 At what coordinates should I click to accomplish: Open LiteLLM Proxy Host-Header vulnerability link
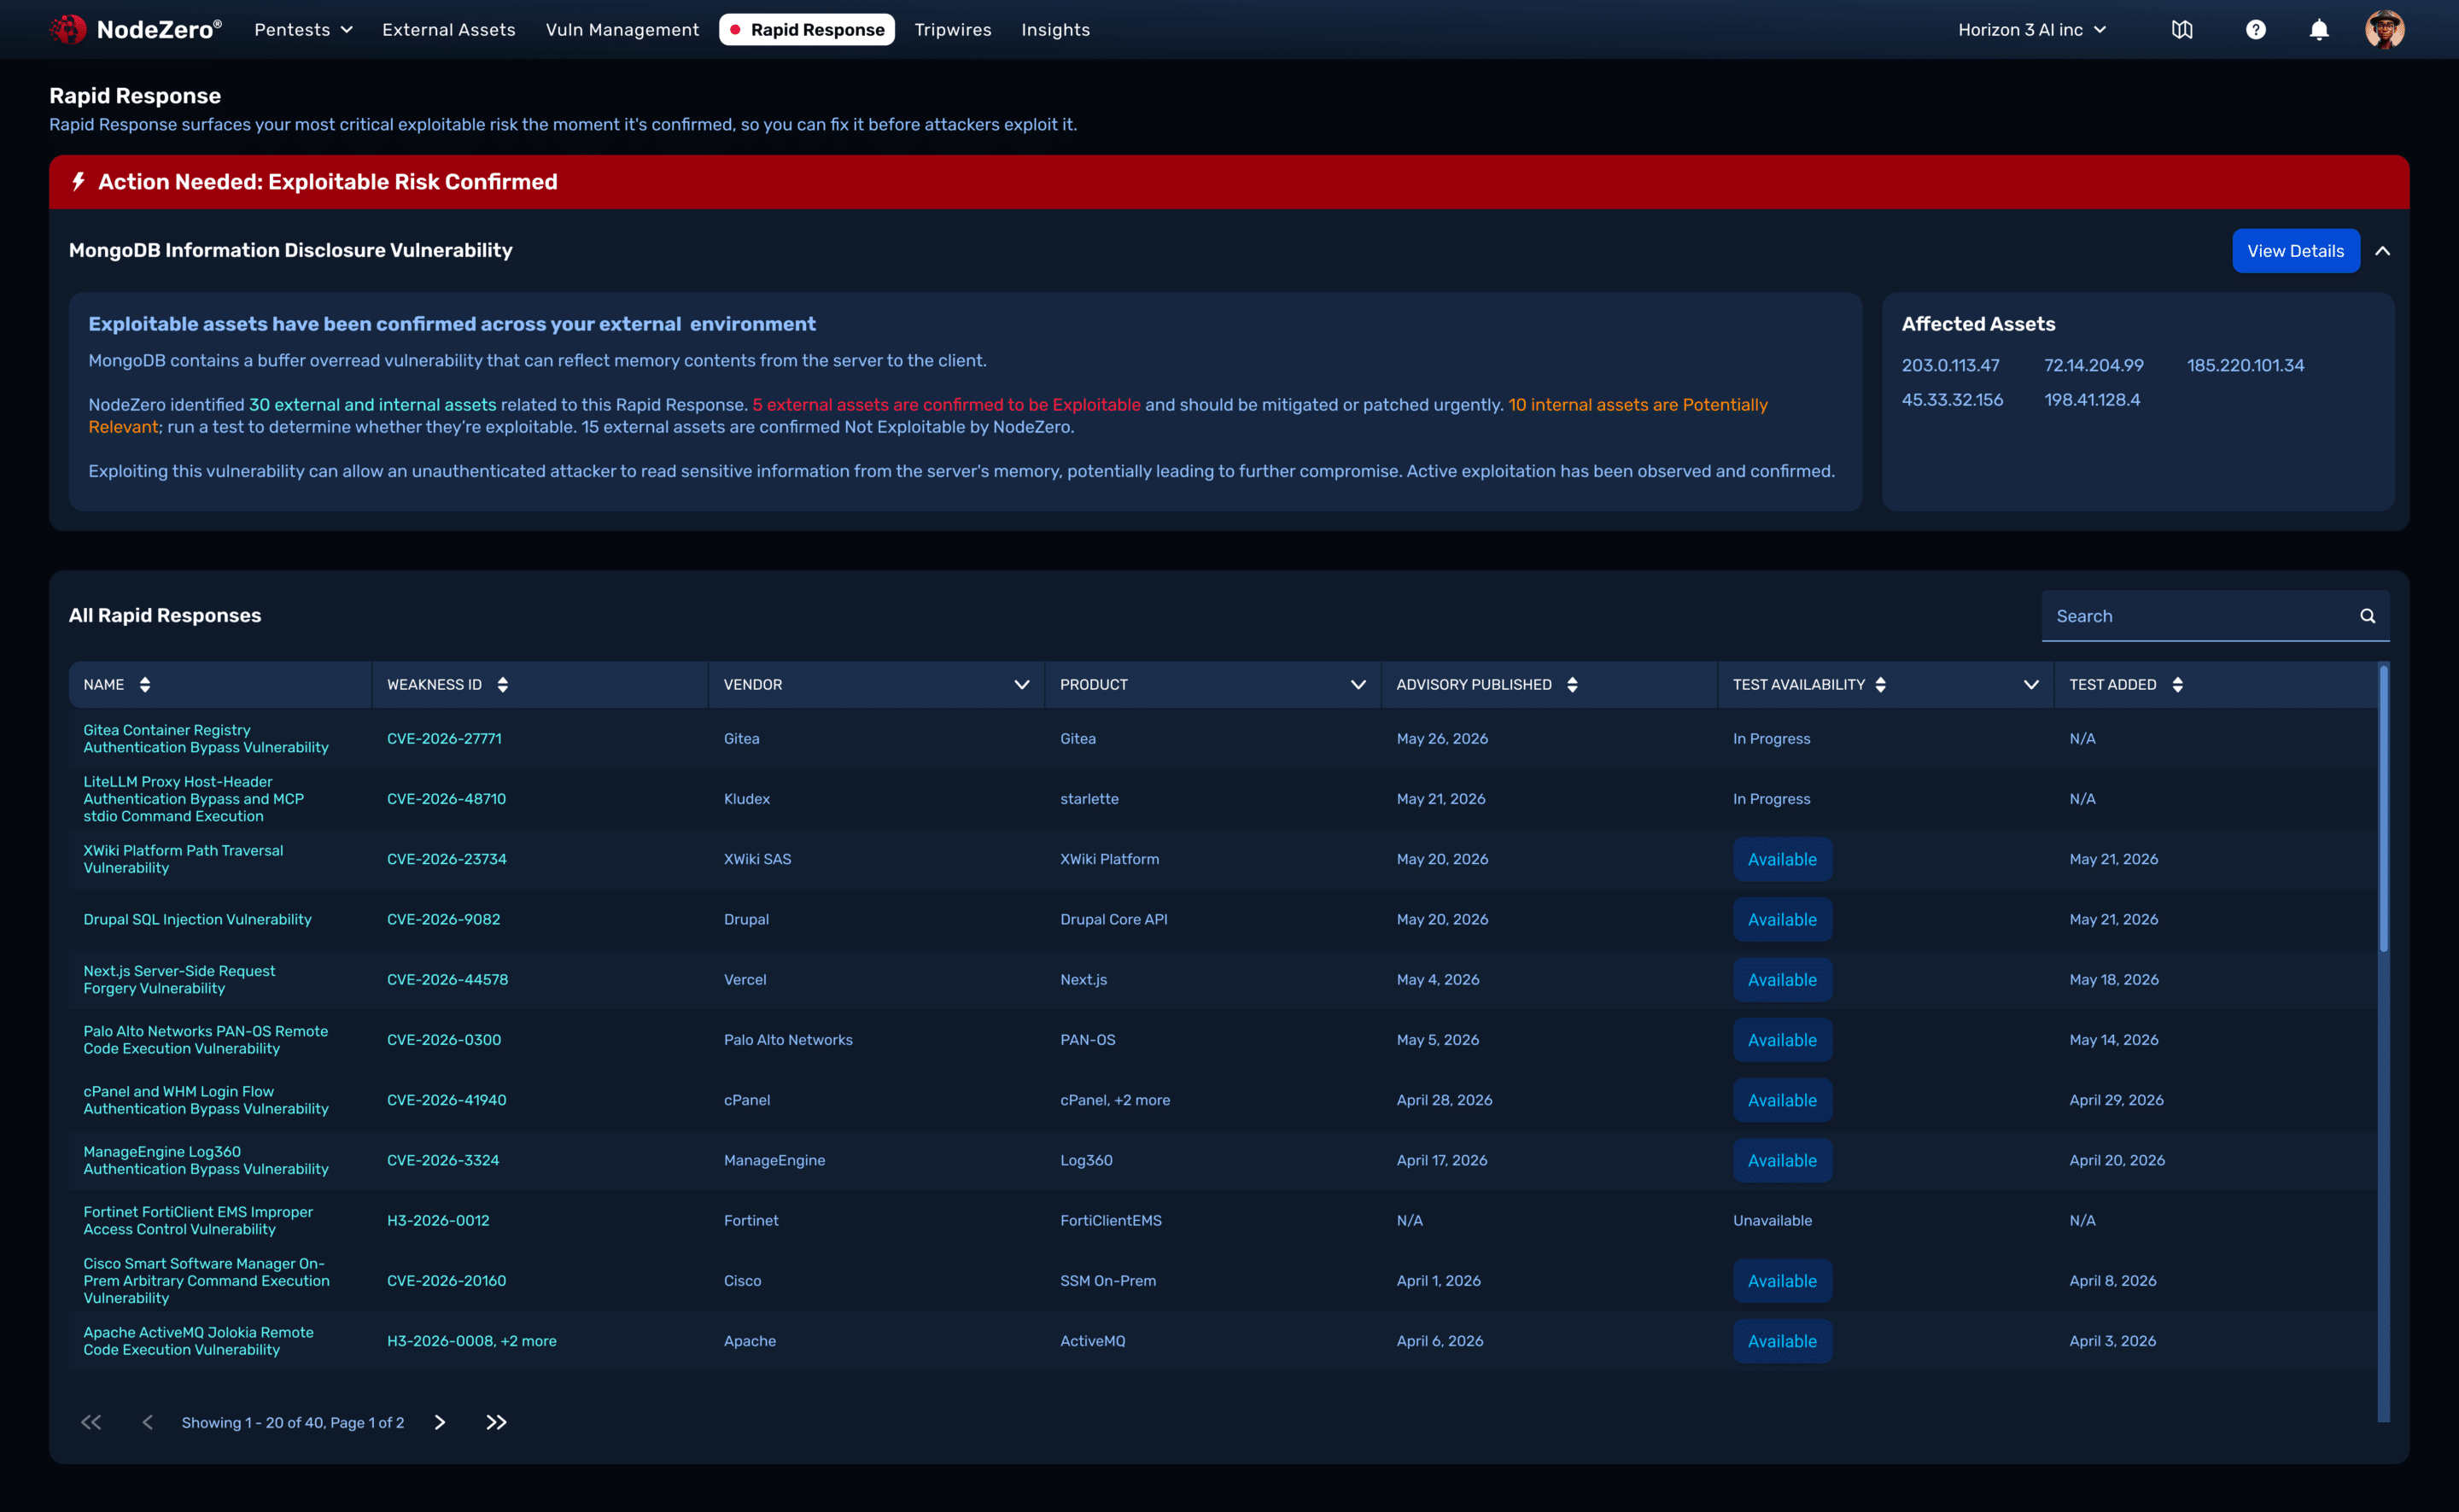[x=194, y=799]
